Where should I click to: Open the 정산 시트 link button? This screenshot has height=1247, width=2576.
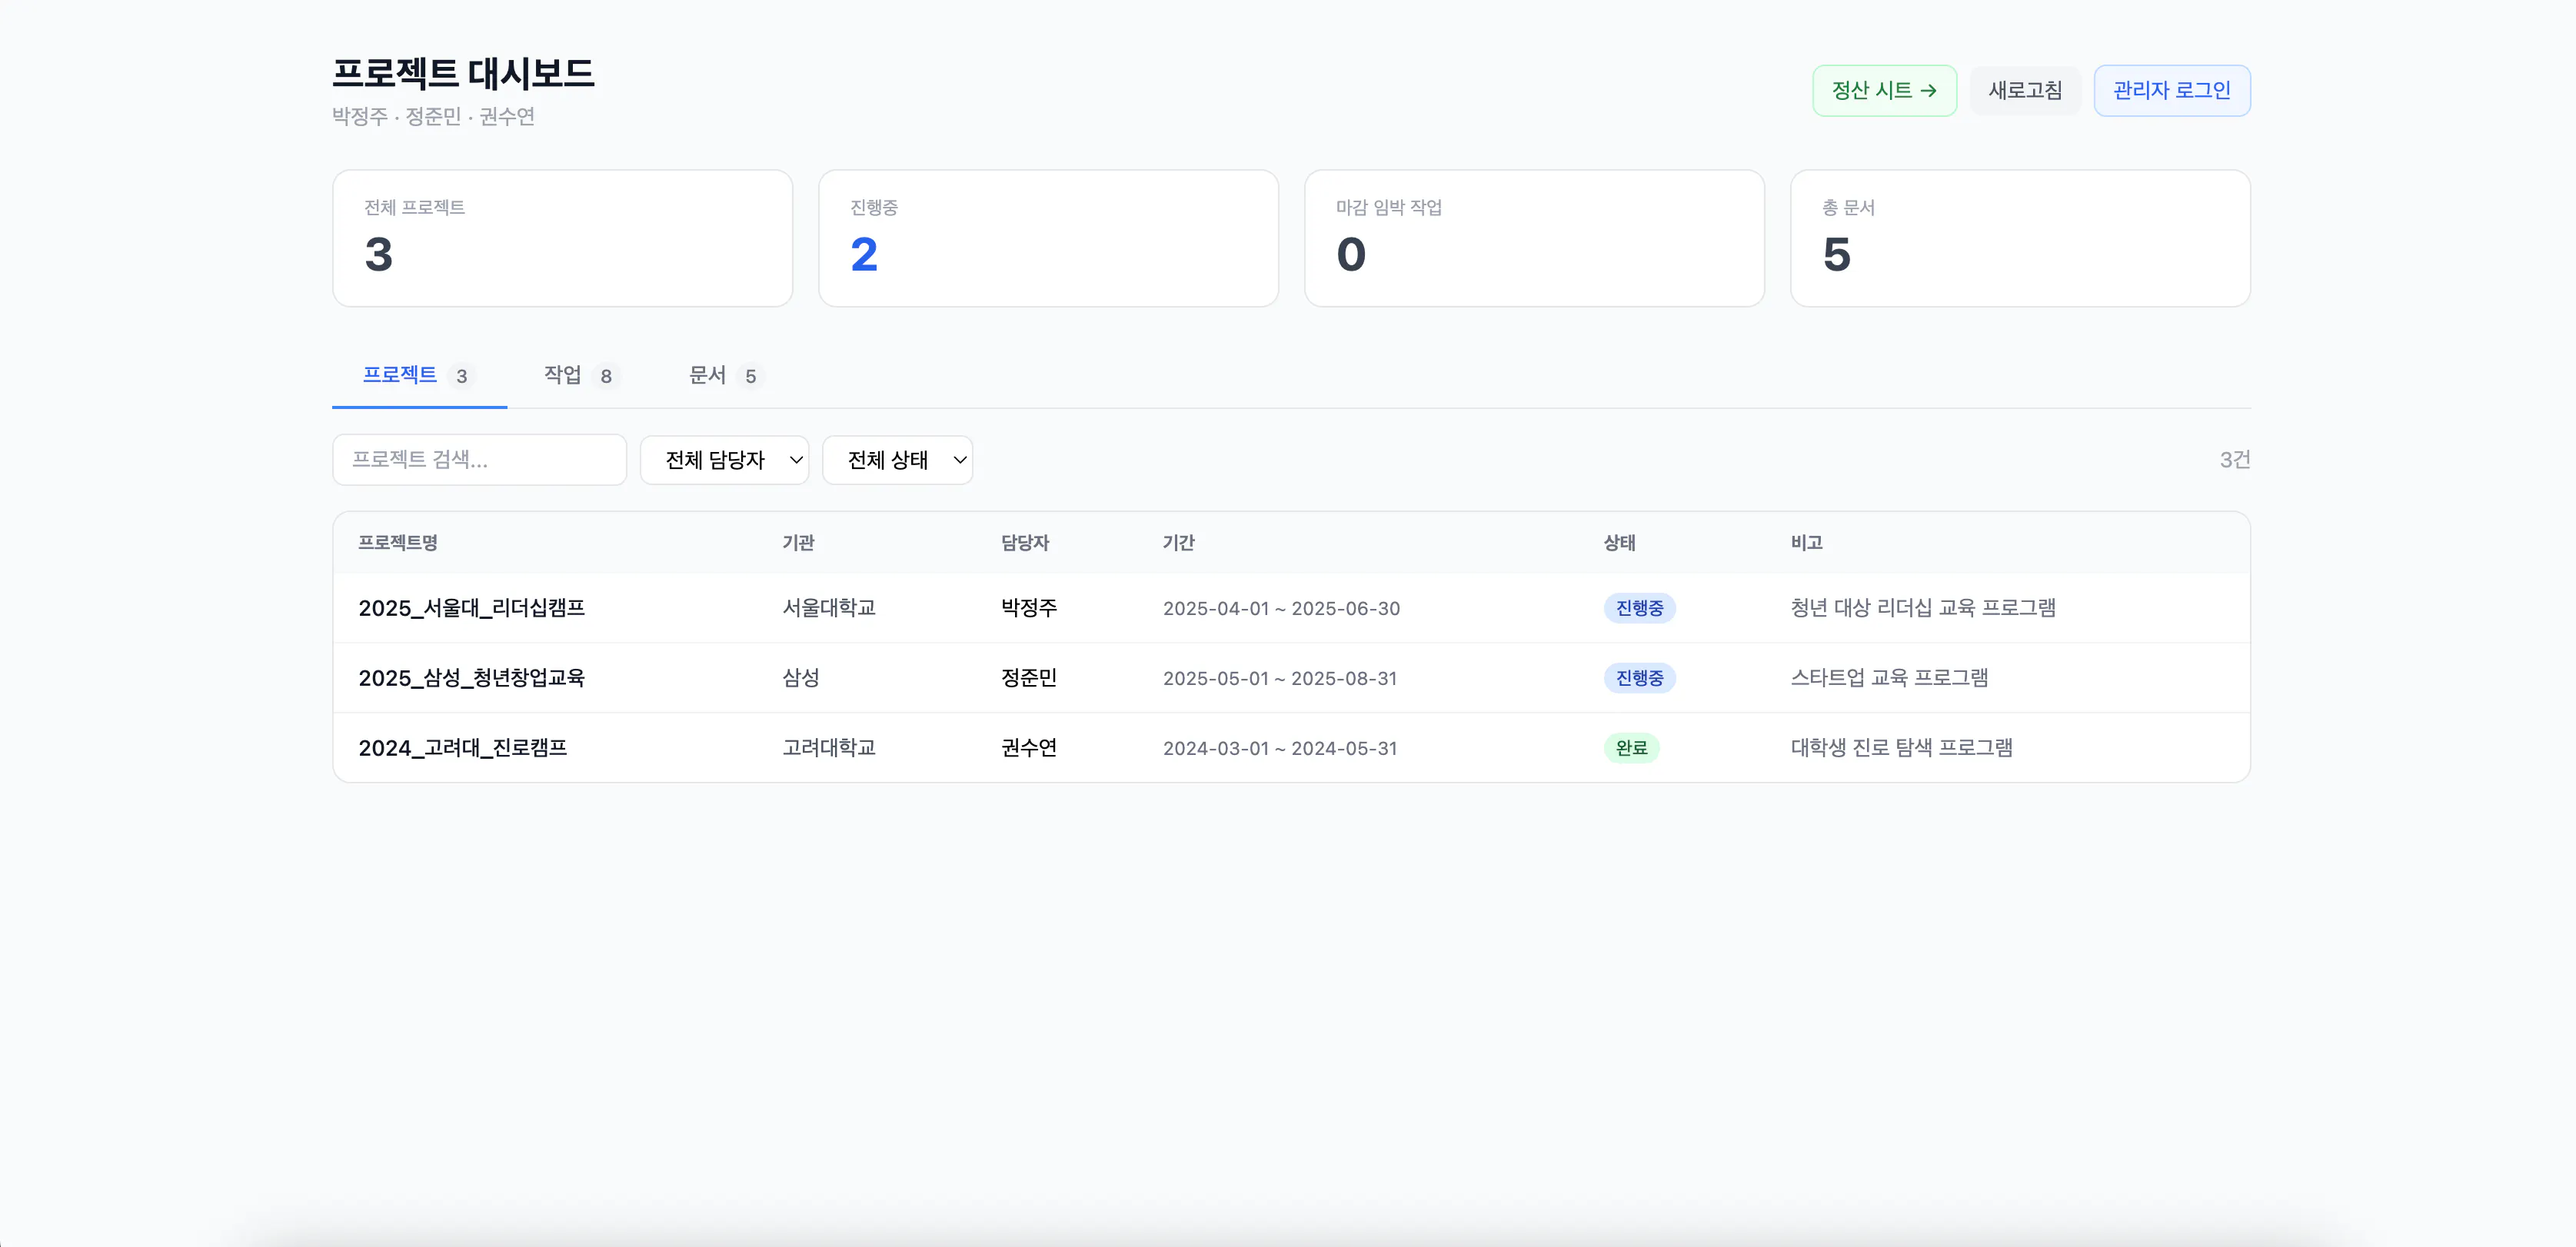point(1884,91)
